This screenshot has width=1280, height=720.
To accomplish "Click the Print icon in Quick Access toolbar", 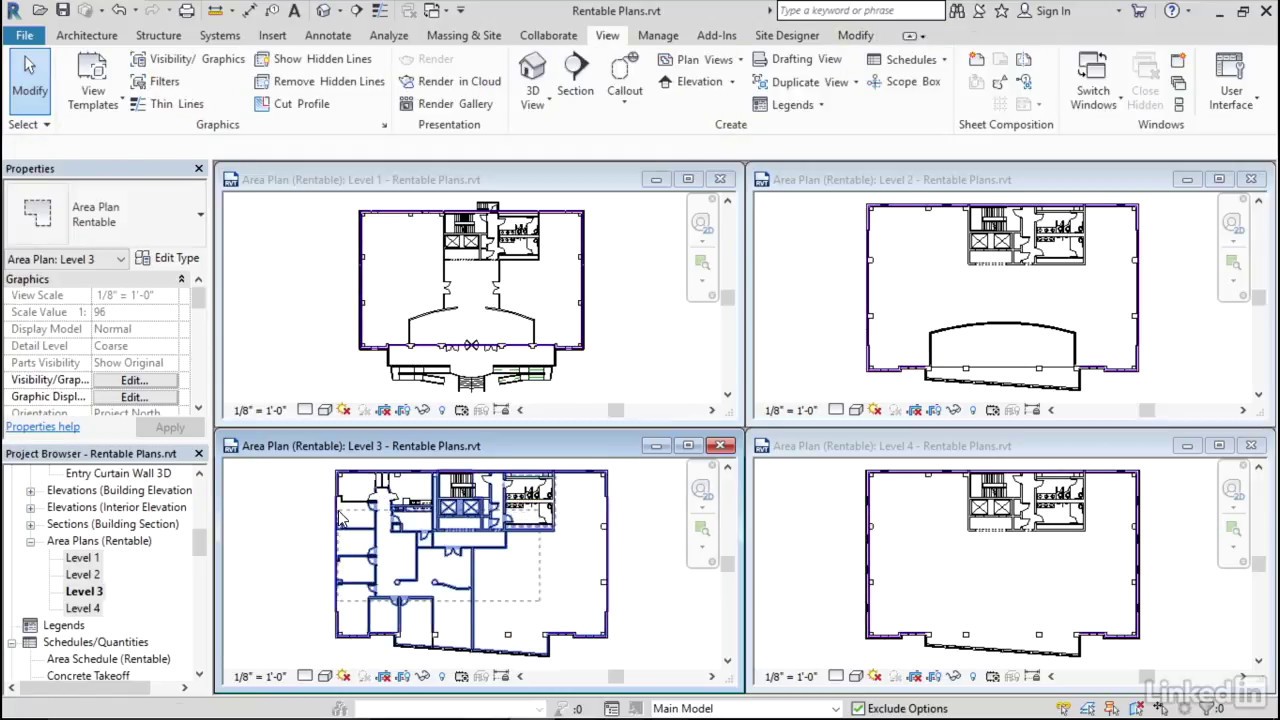I will [x=187, y=11].
